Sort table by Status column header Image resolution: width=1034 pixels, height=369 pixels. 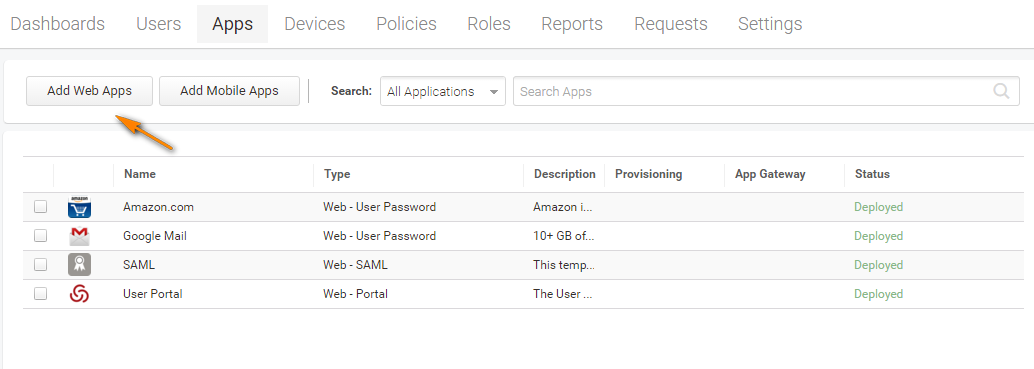point(872,174)
